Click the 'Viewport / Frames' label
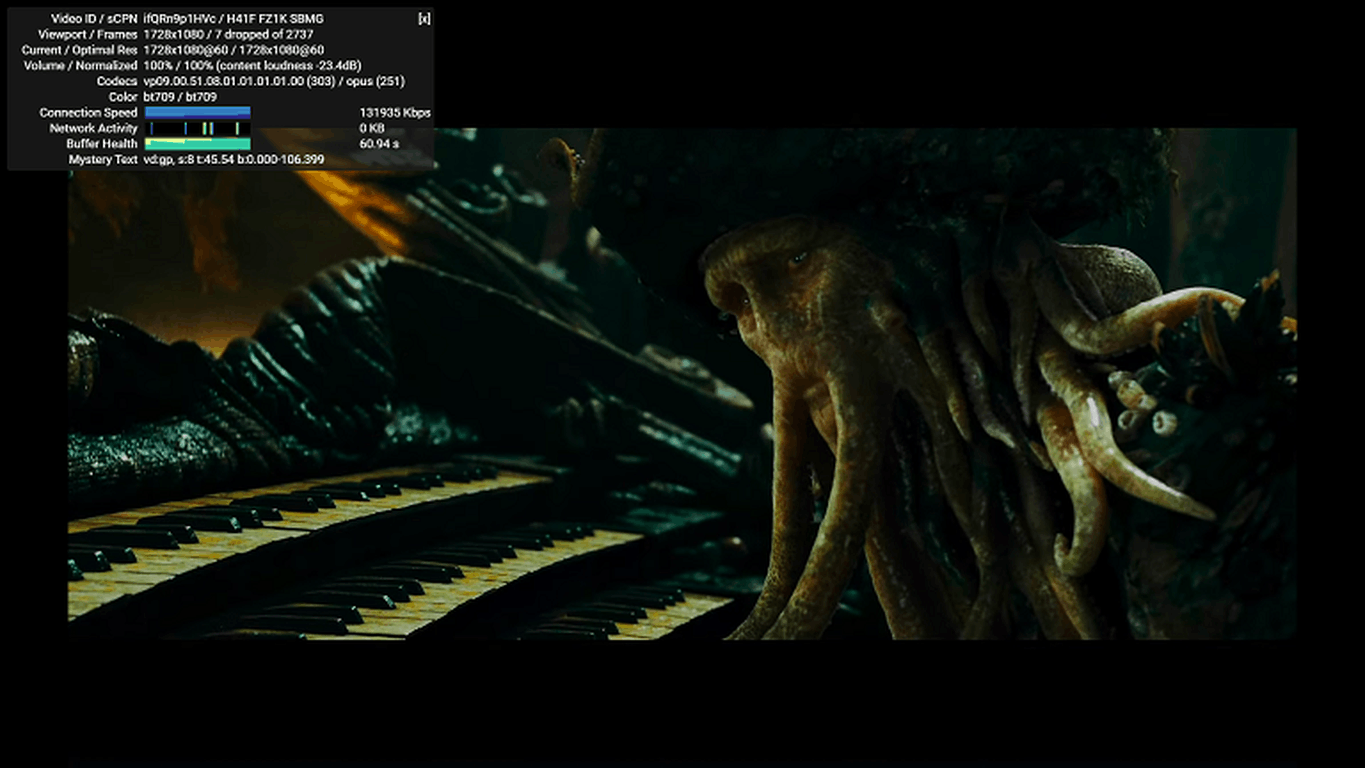1365x768 pixels. pyautogui.click(x=86, y=34)
